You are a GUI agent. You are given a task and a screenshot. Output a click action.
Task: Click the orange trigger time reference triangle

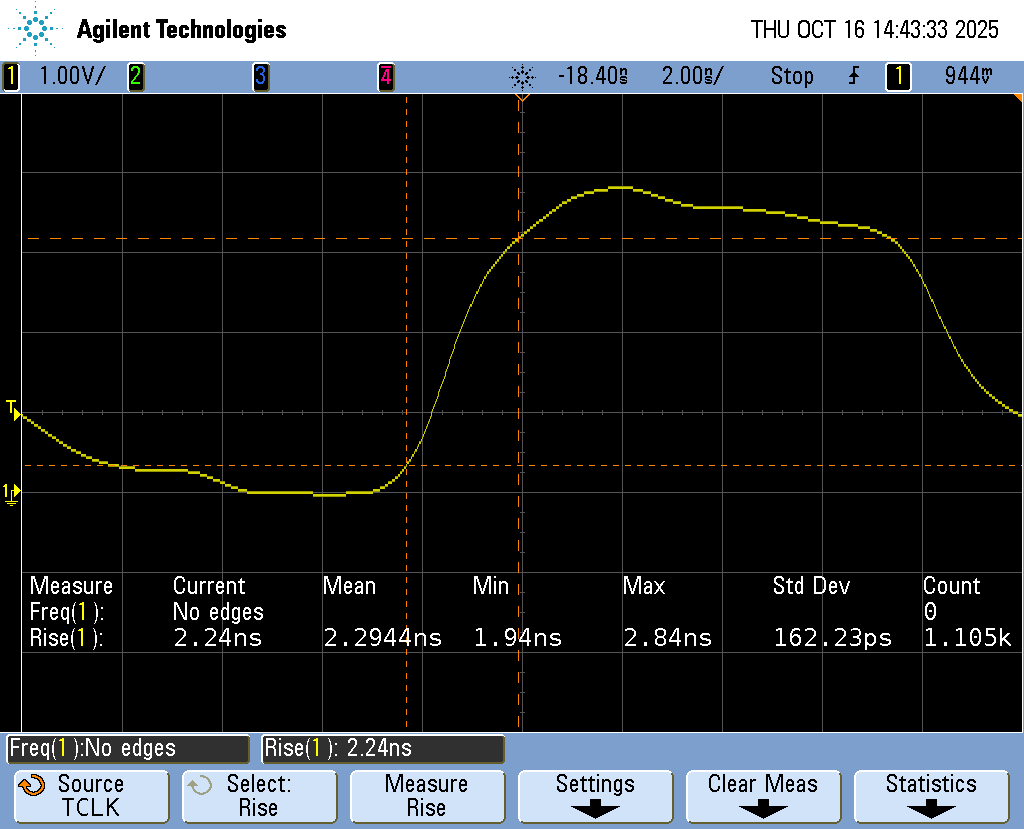(522, 99)
